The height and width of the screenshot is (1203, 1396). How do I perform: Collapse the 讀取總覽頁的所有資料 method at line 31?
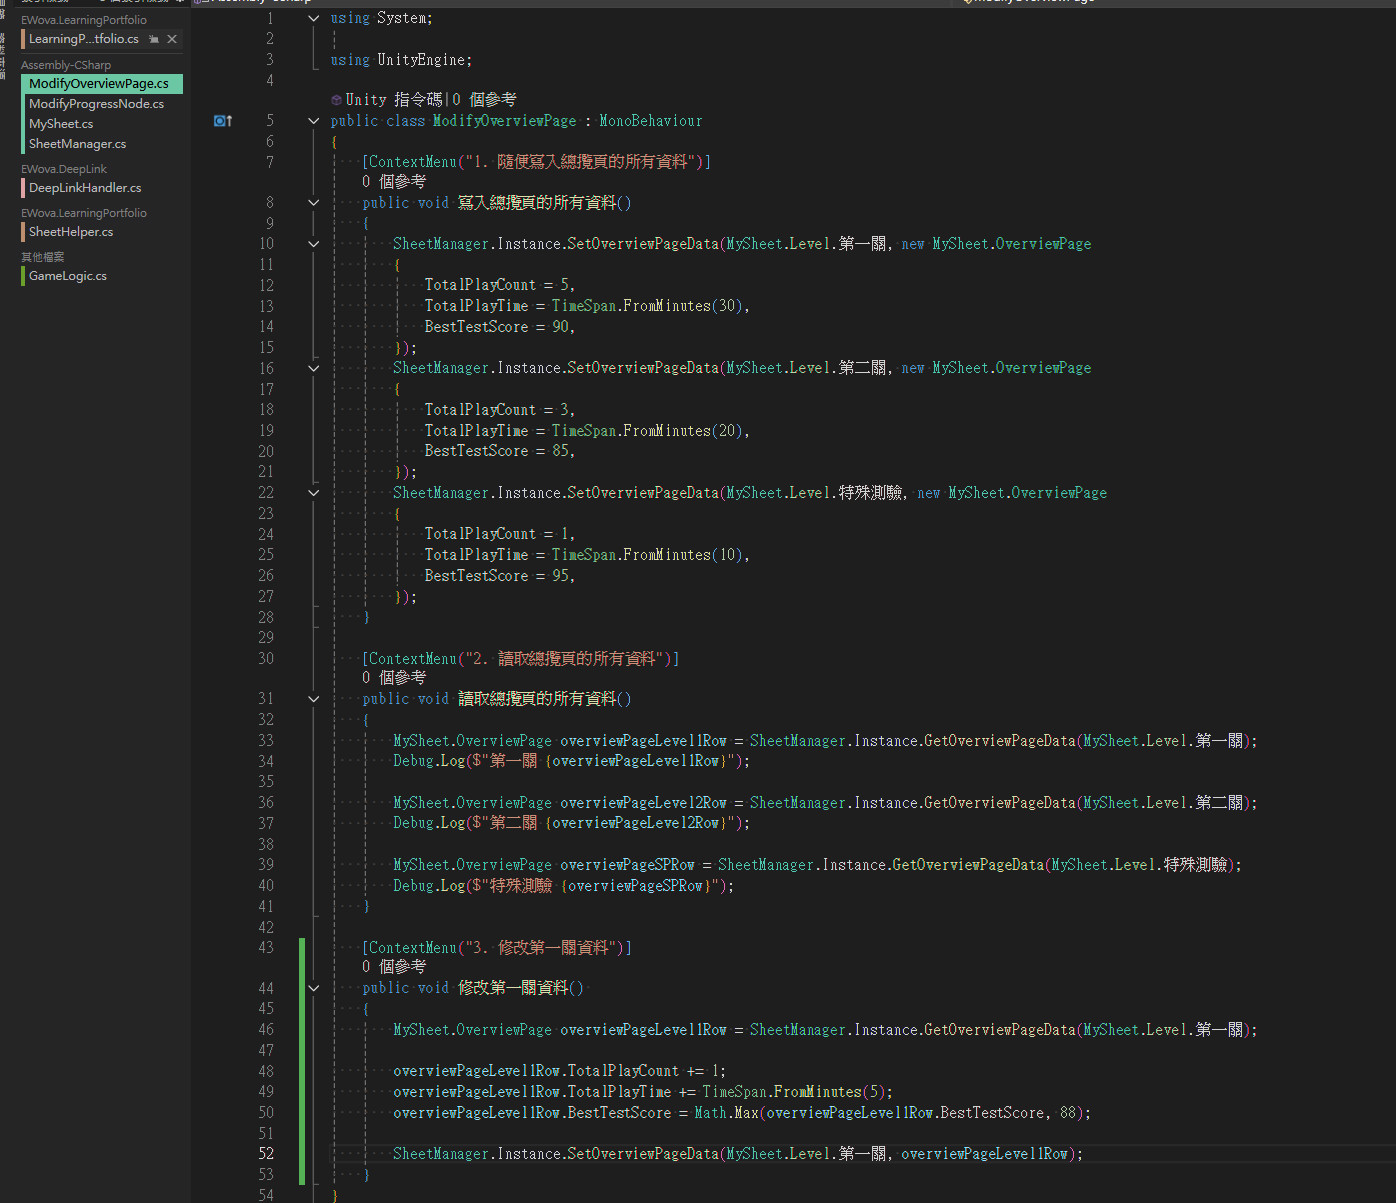314,699
